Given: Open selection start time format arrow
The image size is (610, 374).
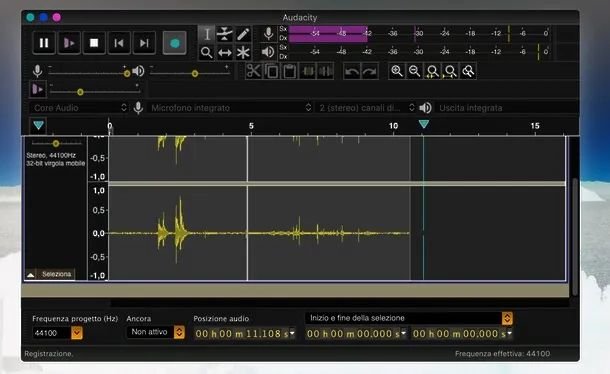Looking at the screenshot, I should coord(403,334).
